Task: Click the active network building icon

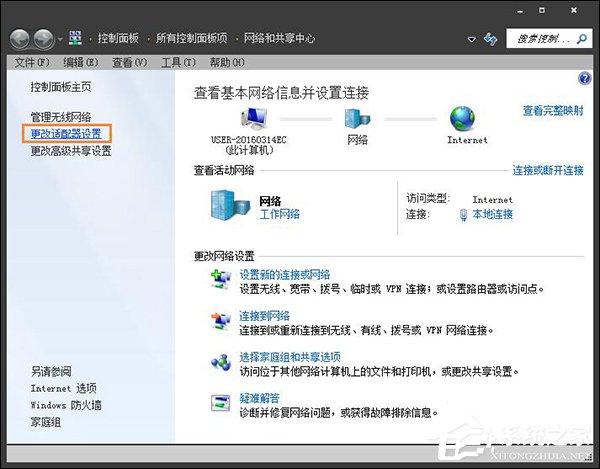Action: [231, 205]
